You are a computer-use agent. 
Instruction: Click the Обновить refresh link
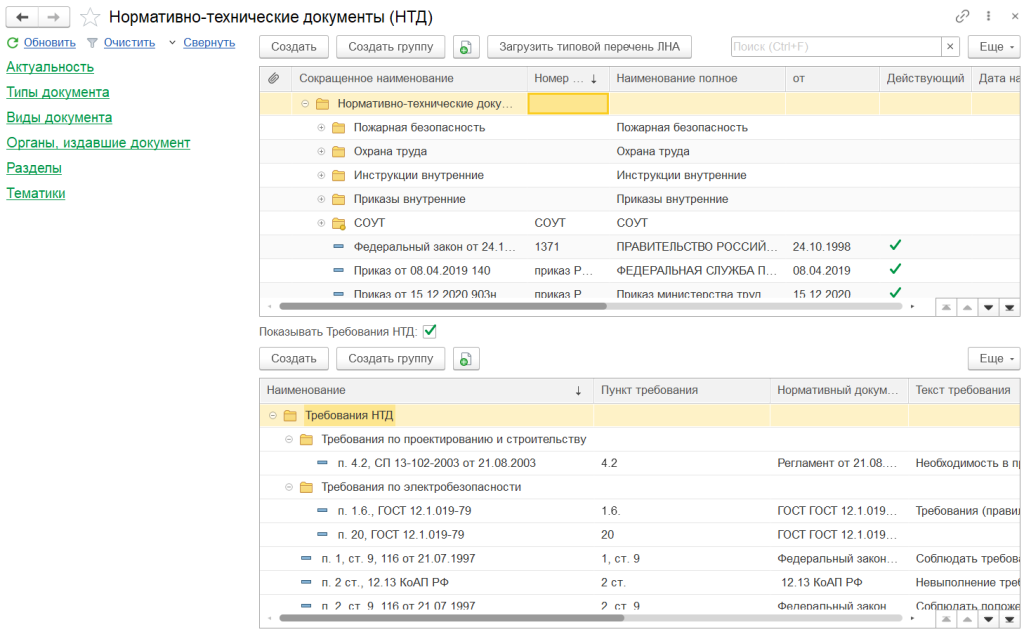pos(49,42)
